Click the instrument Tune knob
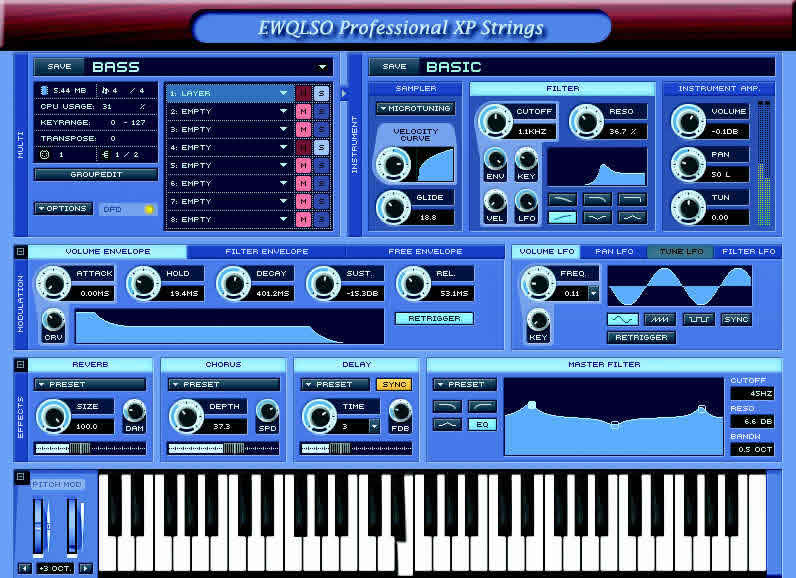 pyautogui.click(x=688, y=207)
